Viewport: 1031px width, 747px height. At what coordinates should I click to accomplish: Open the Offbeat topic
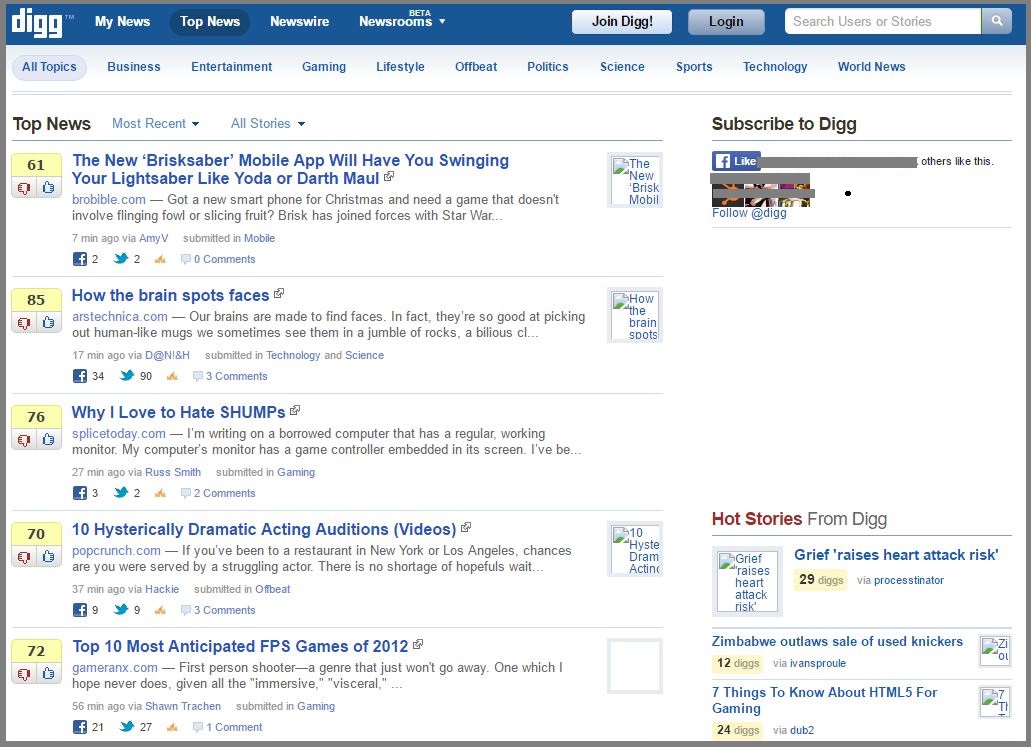coord(476,67)
